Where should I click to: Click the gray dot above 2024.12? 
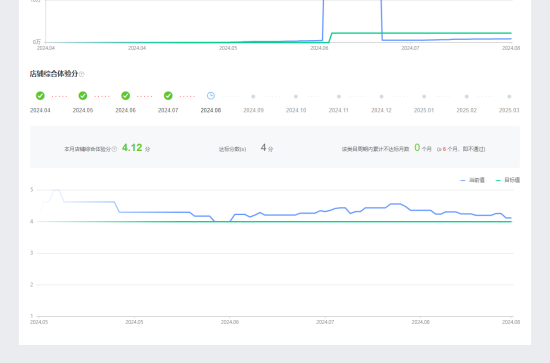[381, 96]
